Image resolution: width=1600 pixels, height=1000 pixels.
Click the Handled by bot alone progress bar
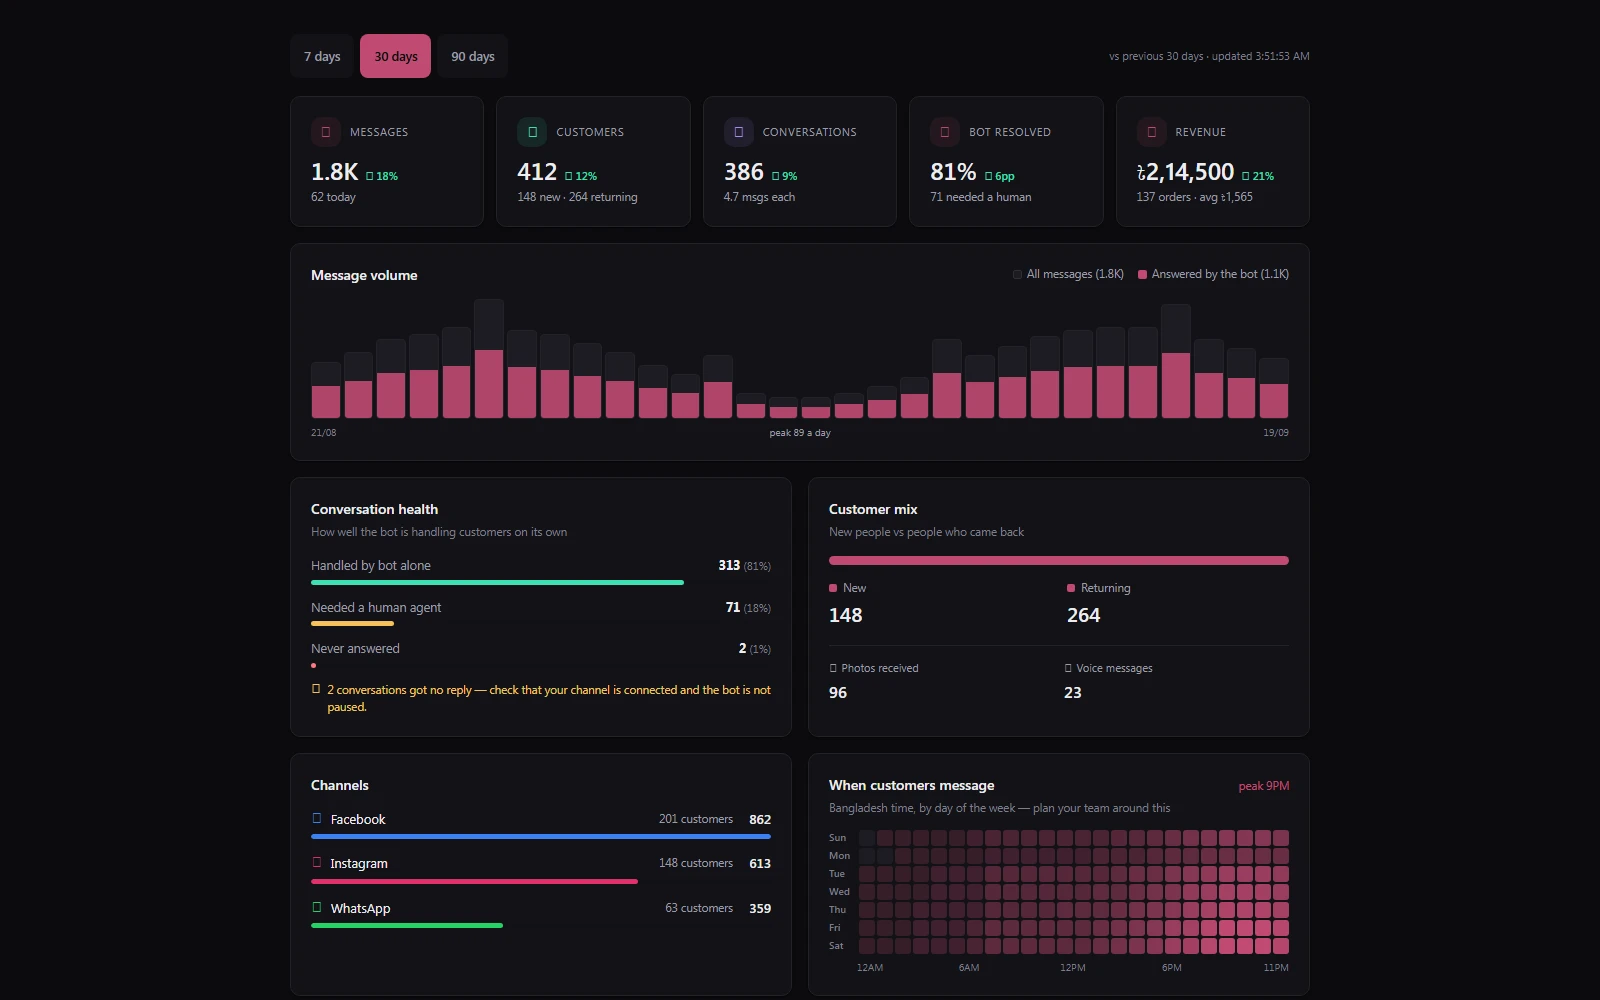[498, 582]
